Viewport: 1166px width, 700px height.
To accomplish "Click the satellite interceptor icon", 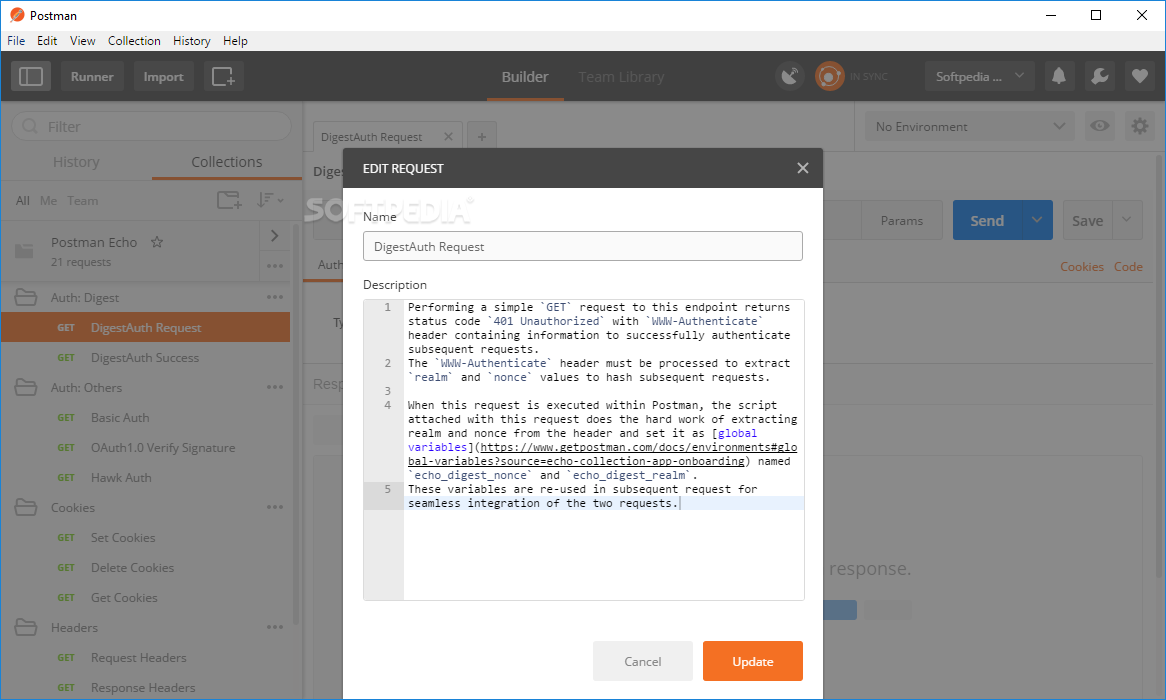I will tap(790, 77).
